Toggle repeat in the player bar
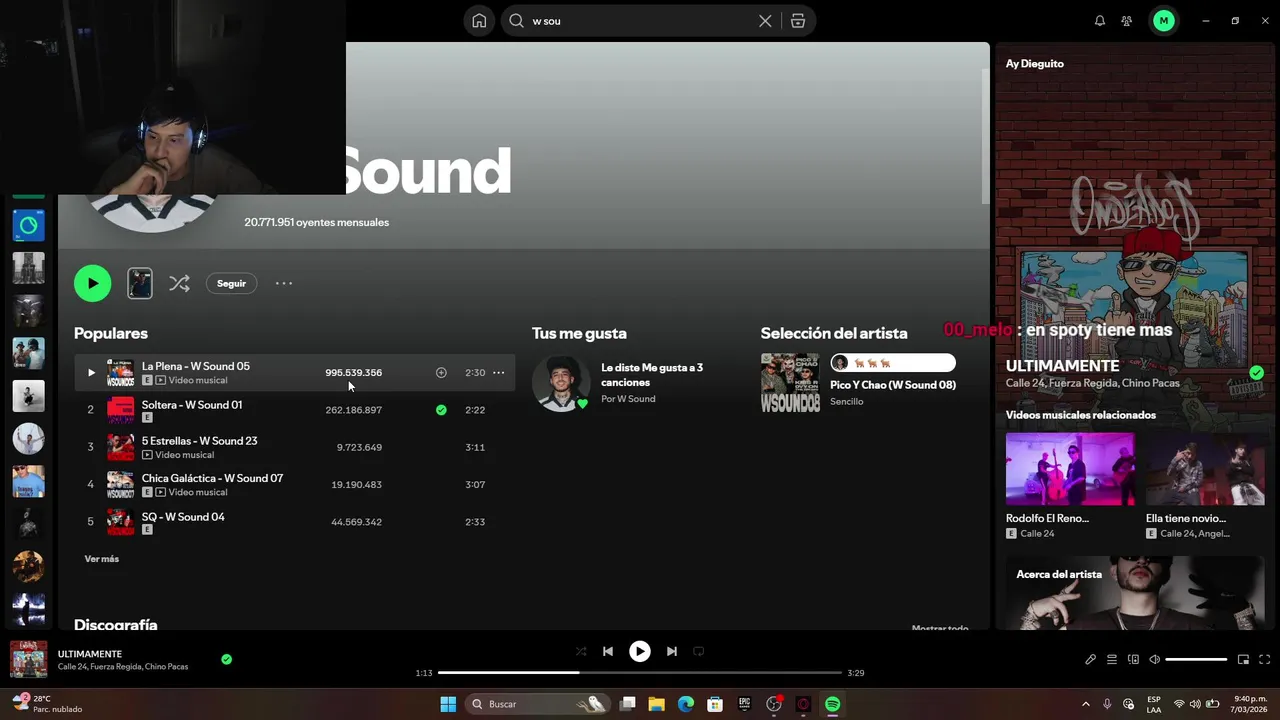The image size is (1280, 720). (699, 651)
